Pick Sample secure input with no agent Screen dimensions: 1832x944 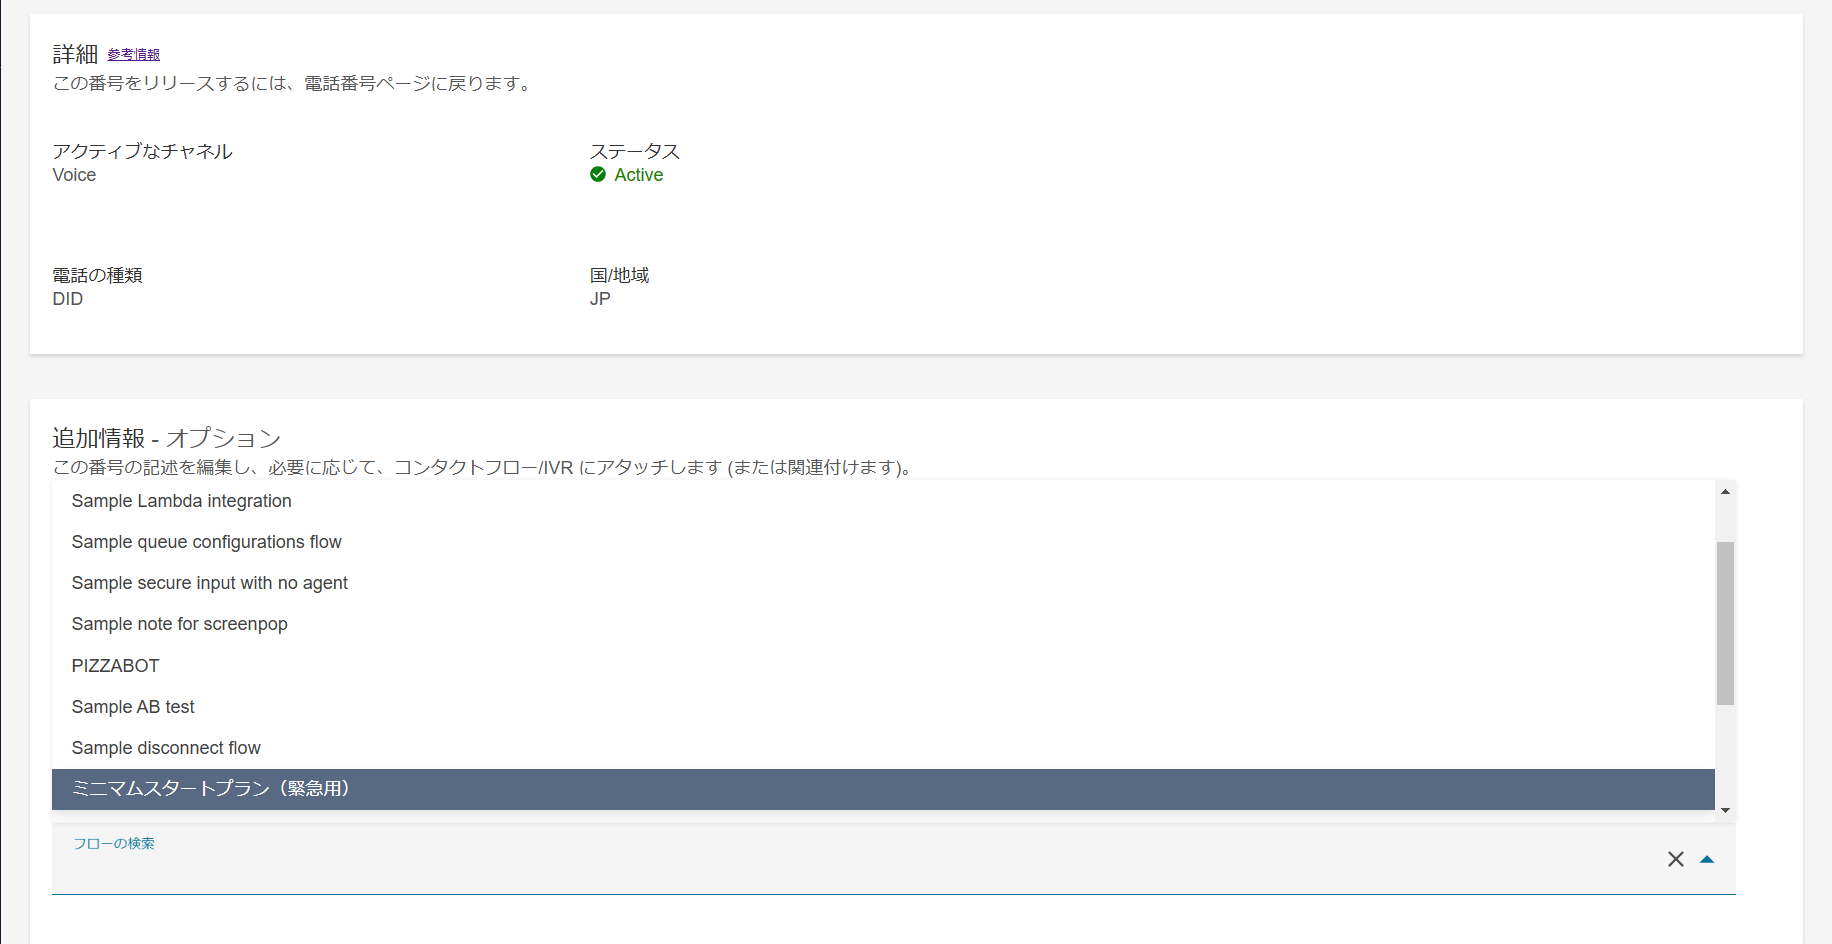[x=209, y=583]
